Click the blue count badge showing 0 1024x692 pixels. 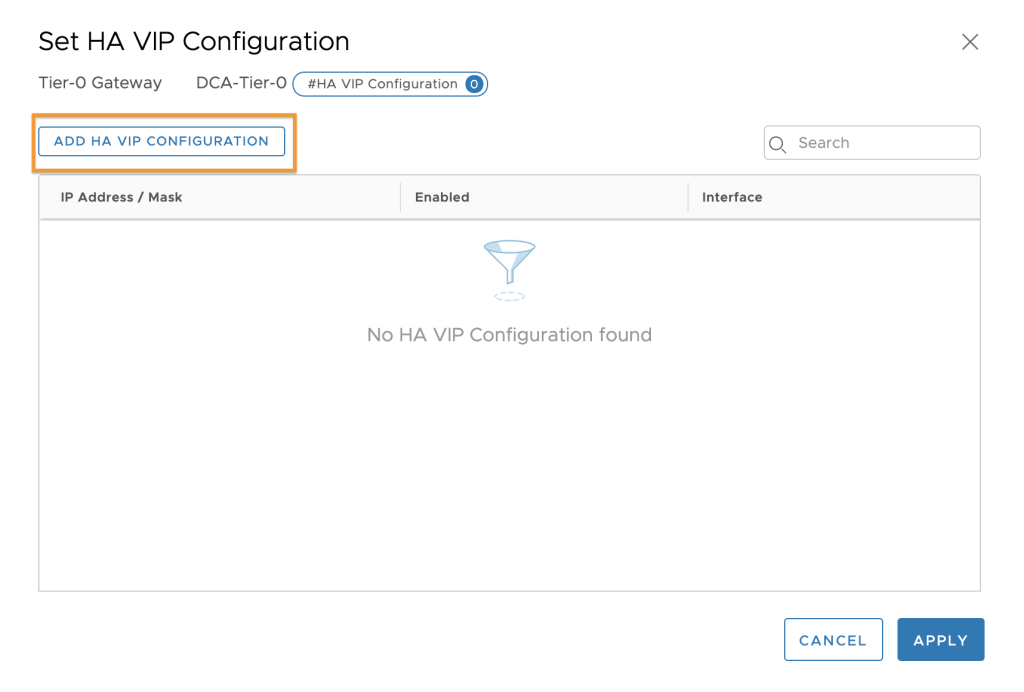coord(474,84)
